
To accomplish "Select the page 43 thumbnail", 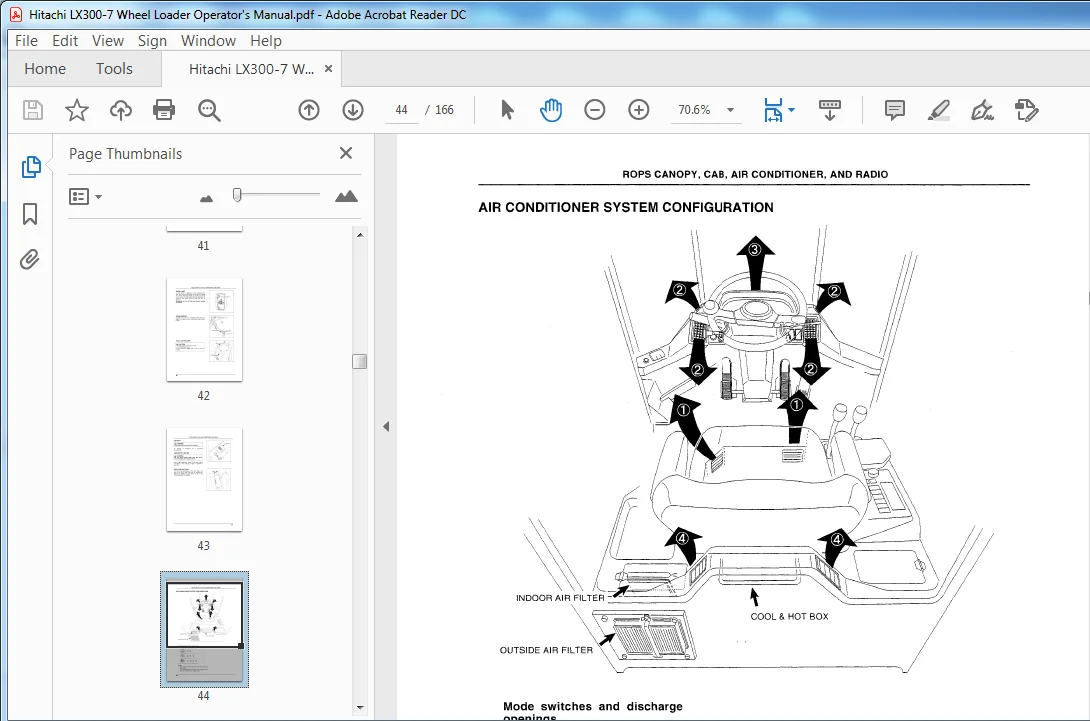I will pos(204,480).
